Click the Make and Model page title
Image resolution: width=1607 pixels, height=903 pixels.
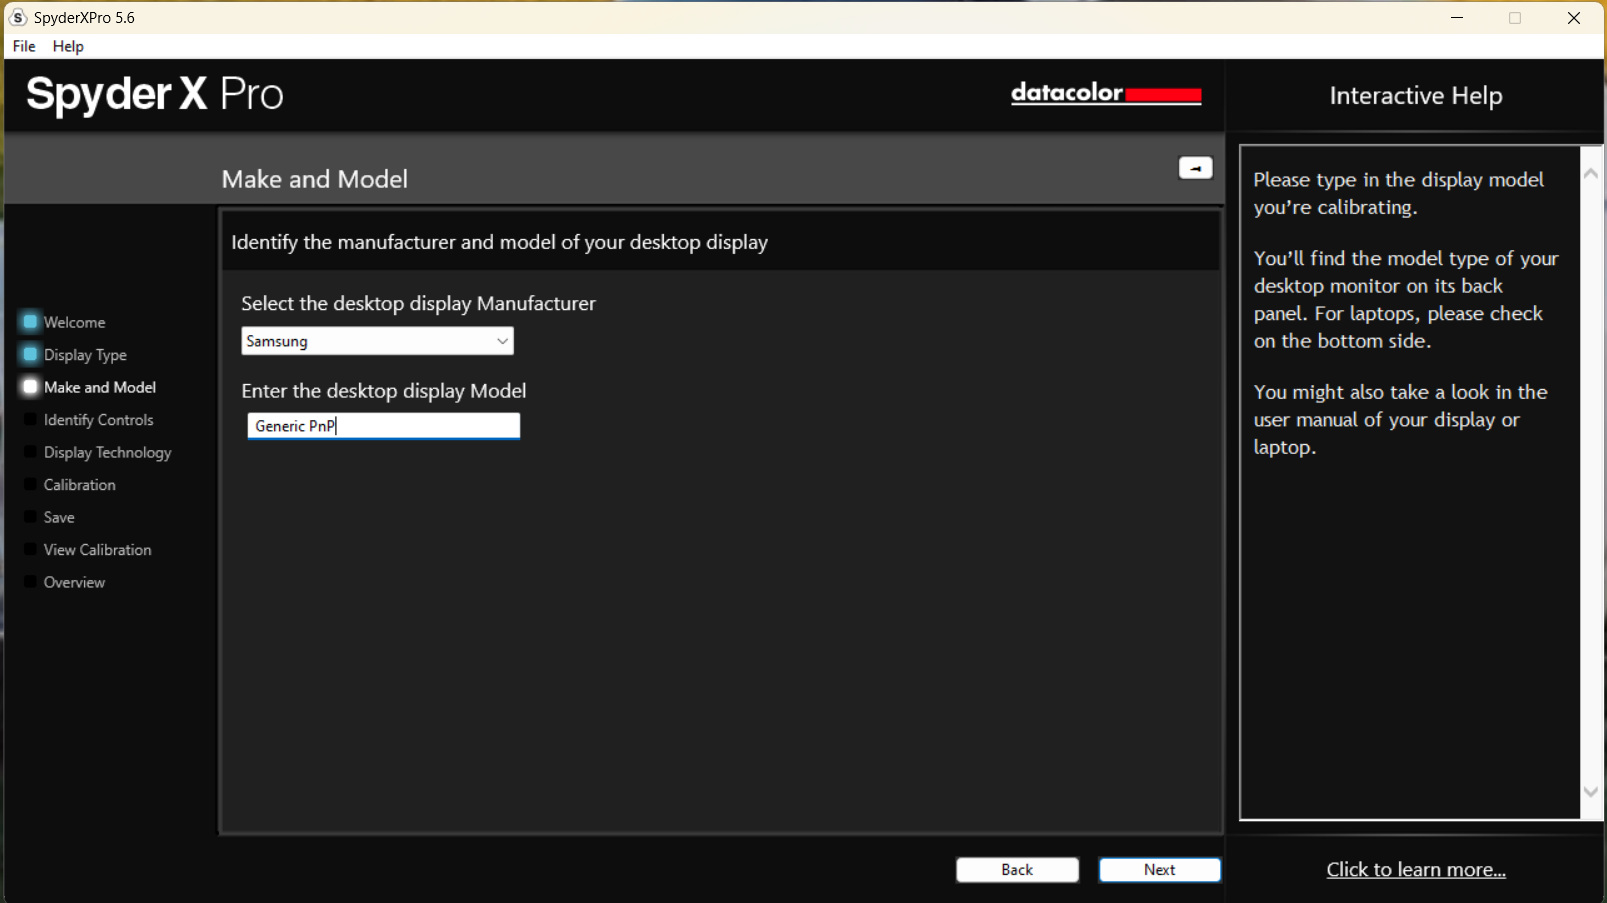pos(315,179)
